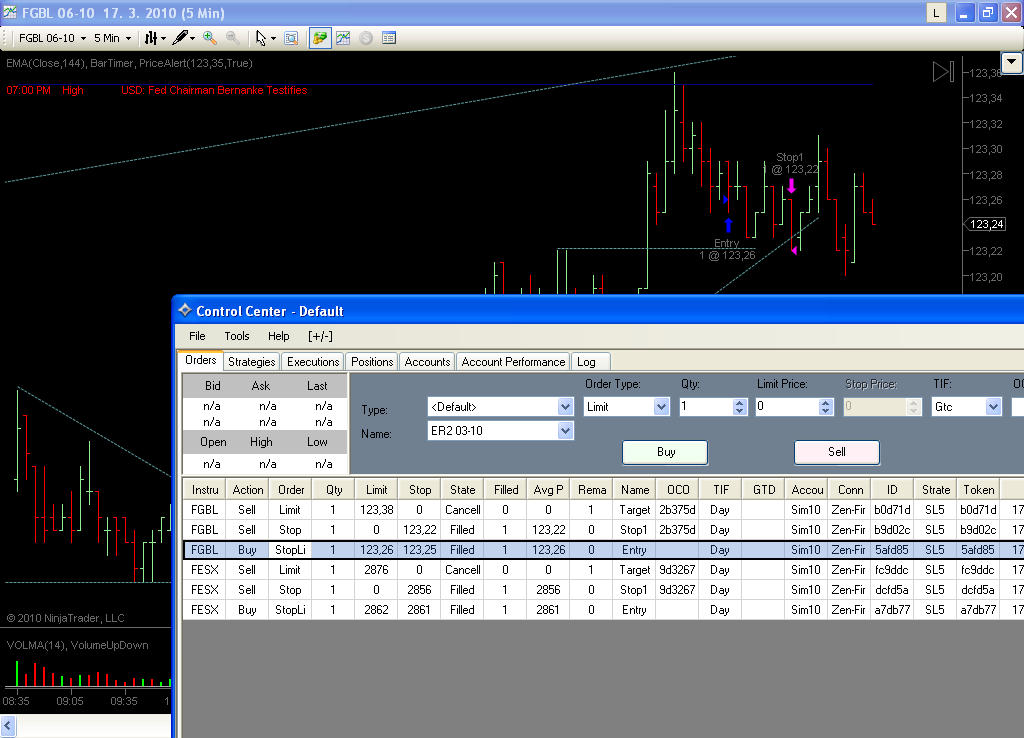
Task: Open the data box icon in toolbar
Action: tap(389, 38)
